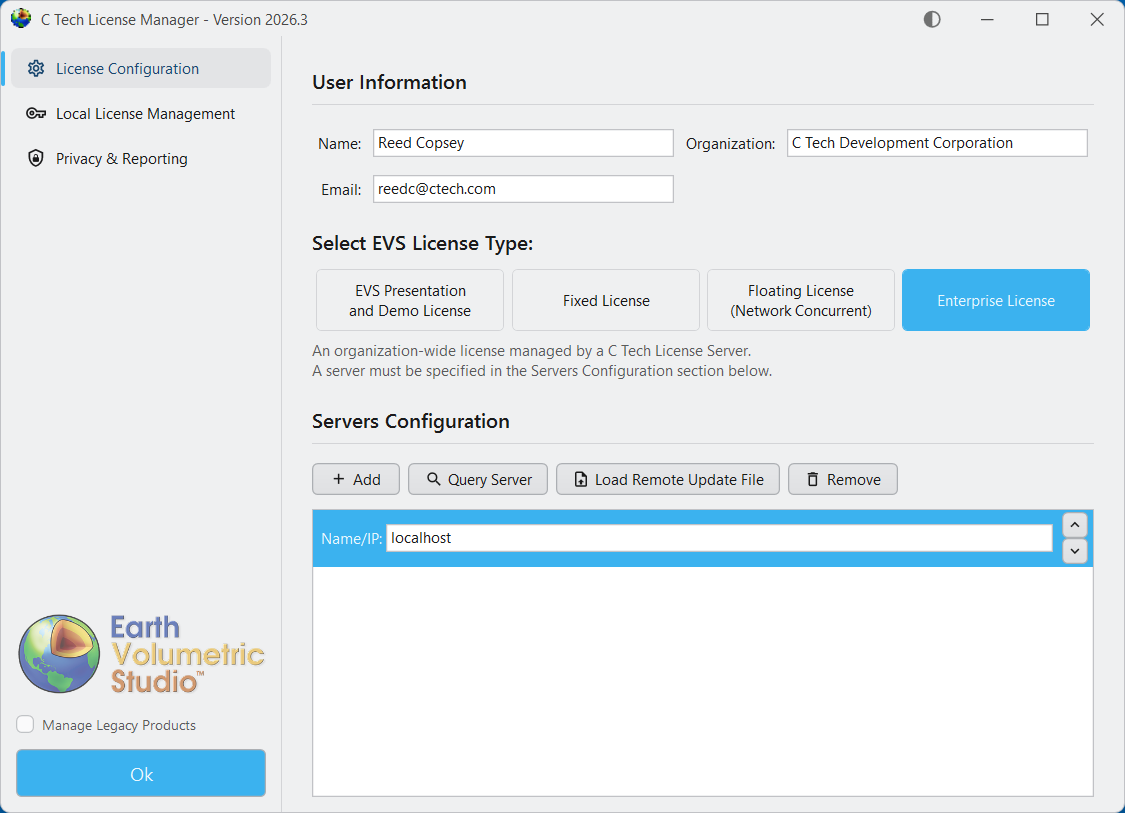Screen dimensions: 1125x813
Task: Toggle Manage Legacy Products
Action: [24, 724]
